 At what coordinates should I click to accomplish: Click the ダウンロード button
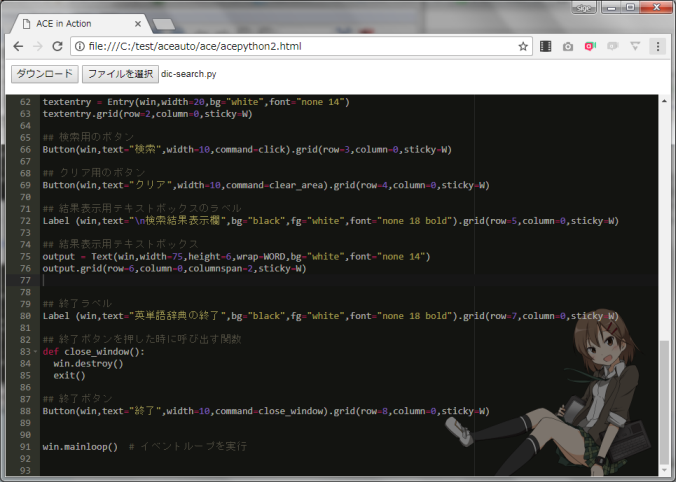pos(45,74)
